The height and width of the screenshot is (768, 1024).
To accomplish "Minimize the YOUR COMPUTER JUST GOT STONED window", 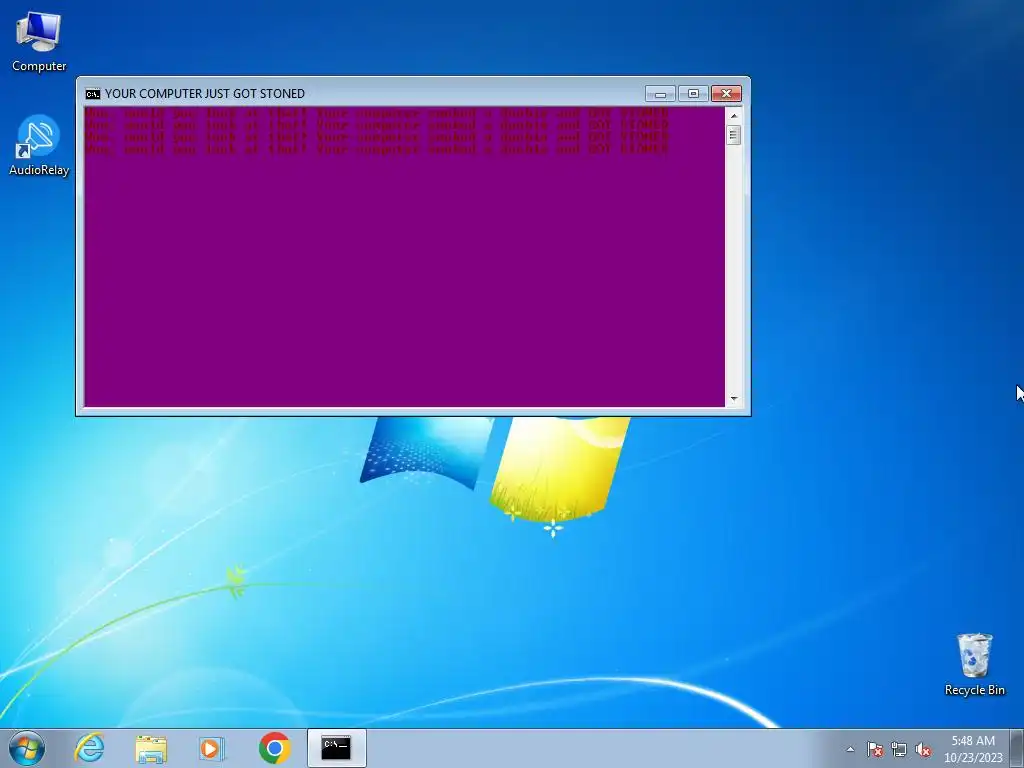I will (x=660, y=94).
